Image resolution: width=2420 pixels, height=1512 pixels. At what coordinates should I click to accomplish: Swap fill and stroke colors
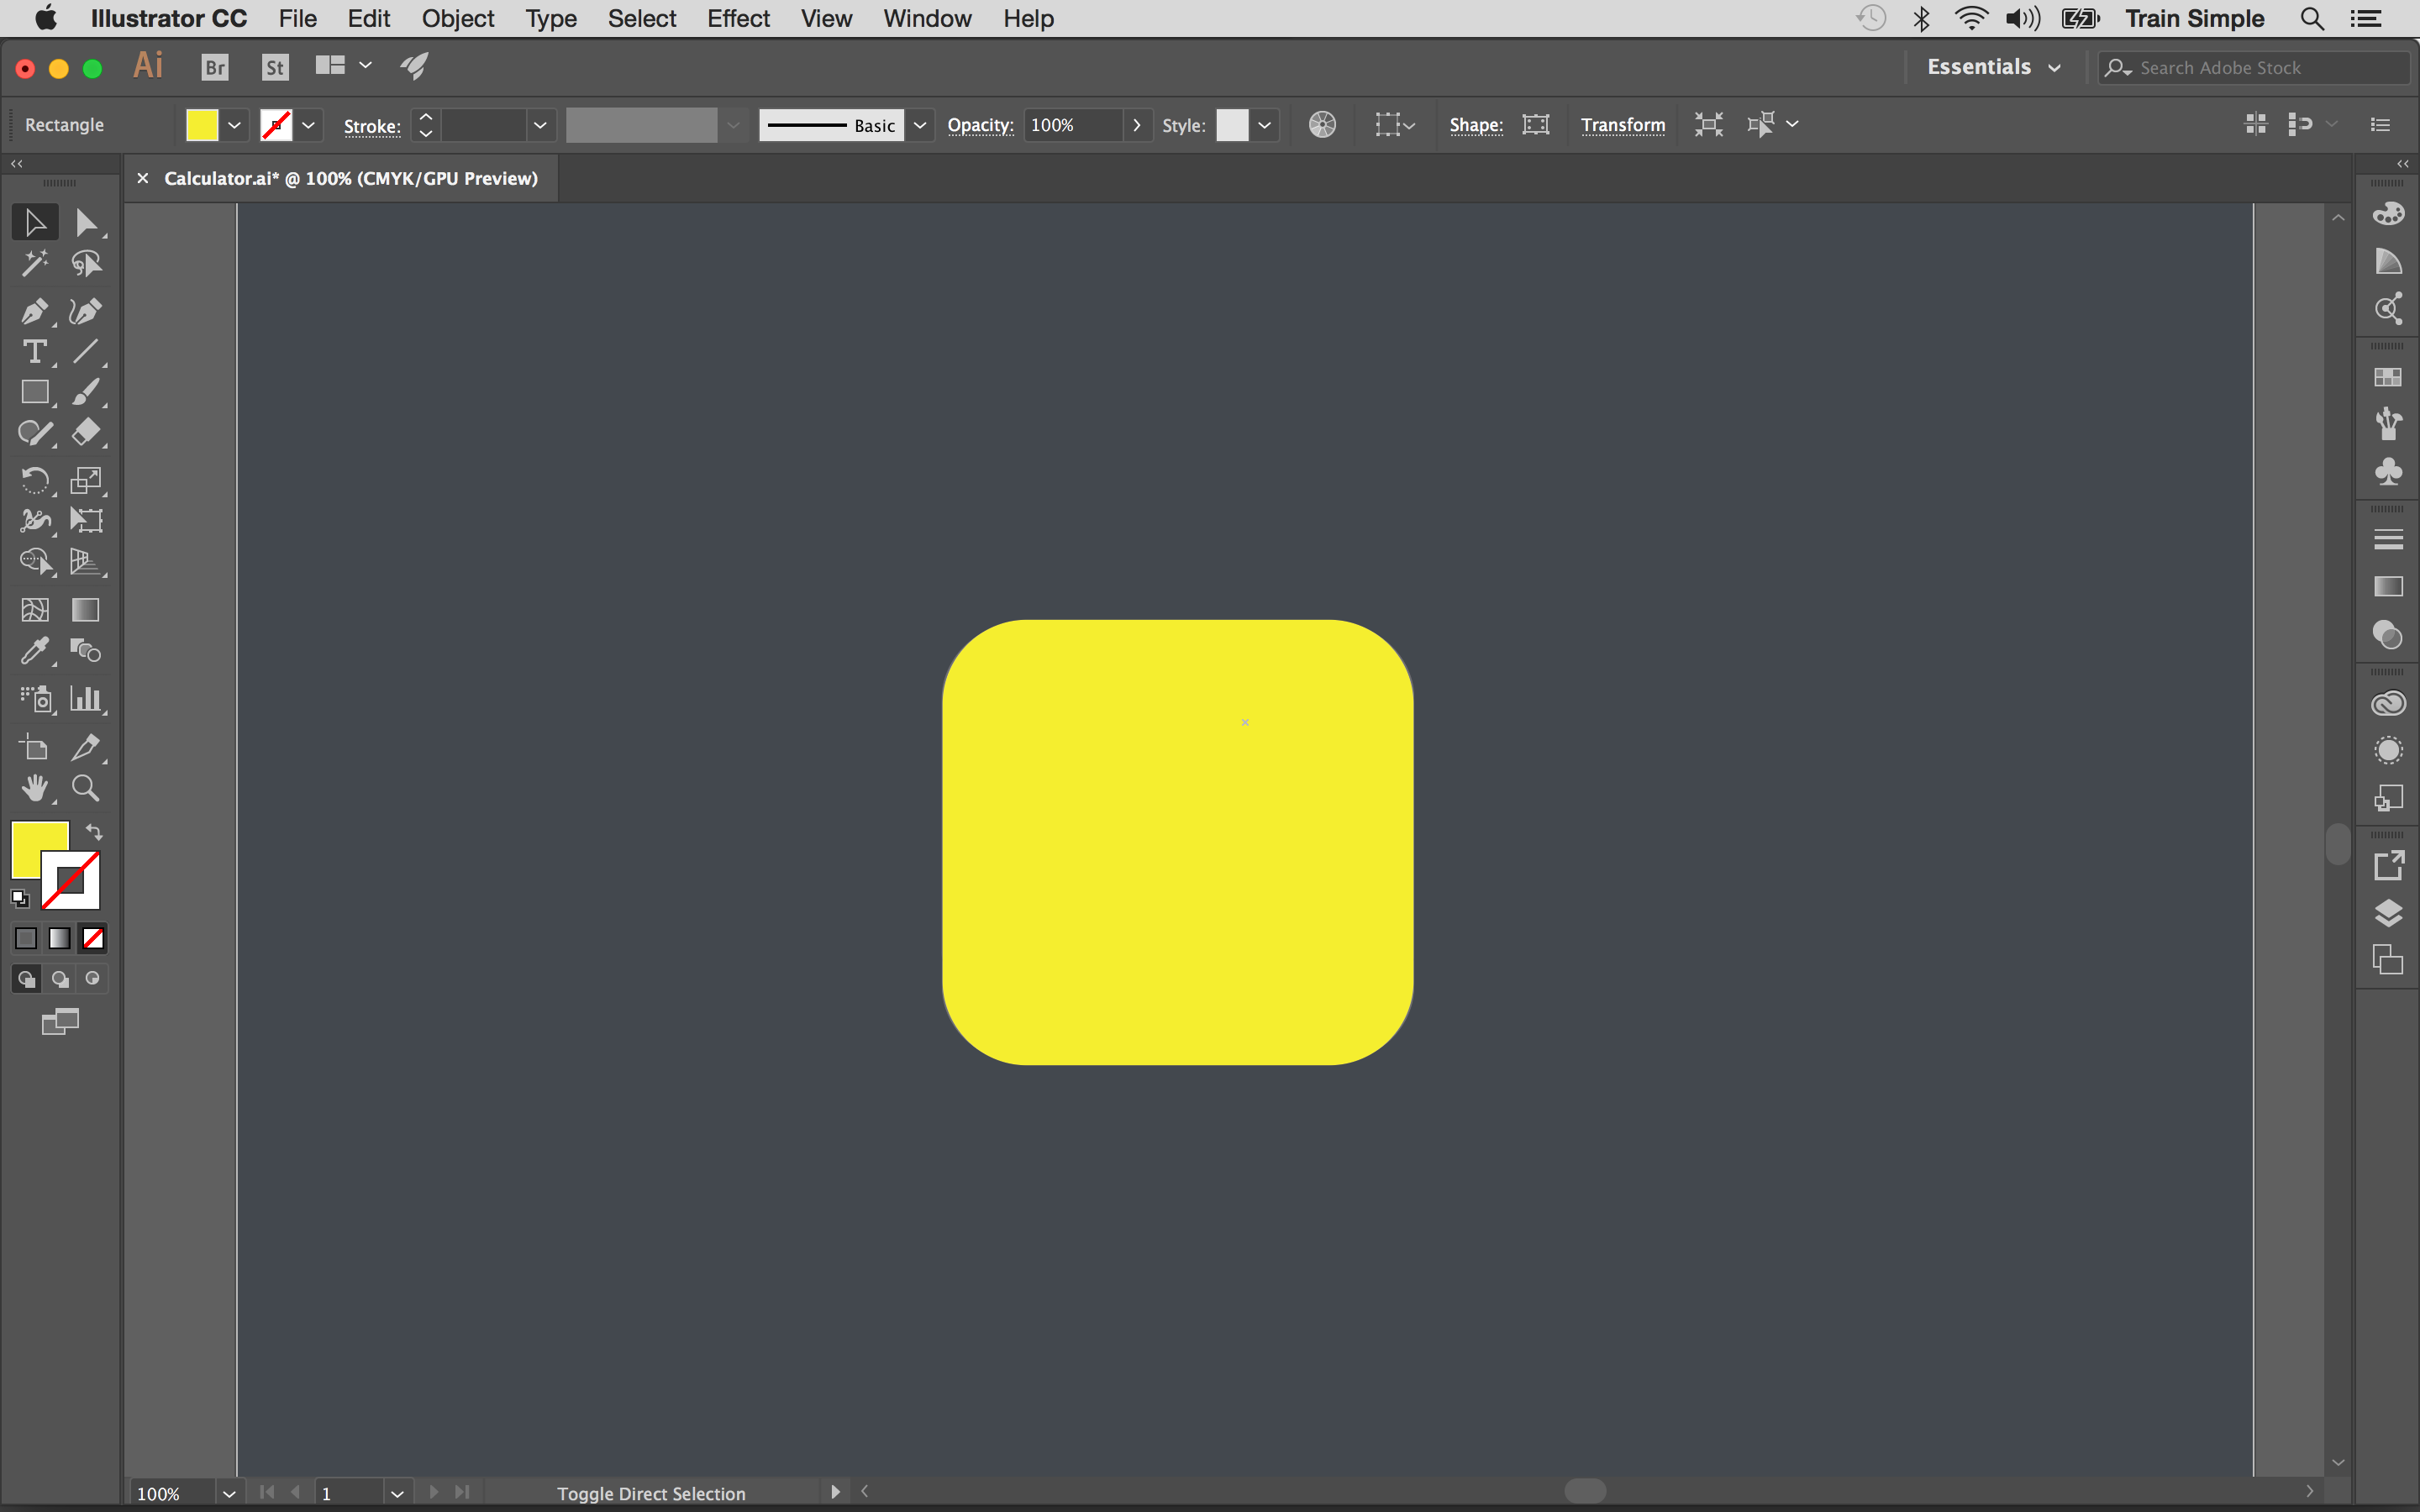[93, 831]
